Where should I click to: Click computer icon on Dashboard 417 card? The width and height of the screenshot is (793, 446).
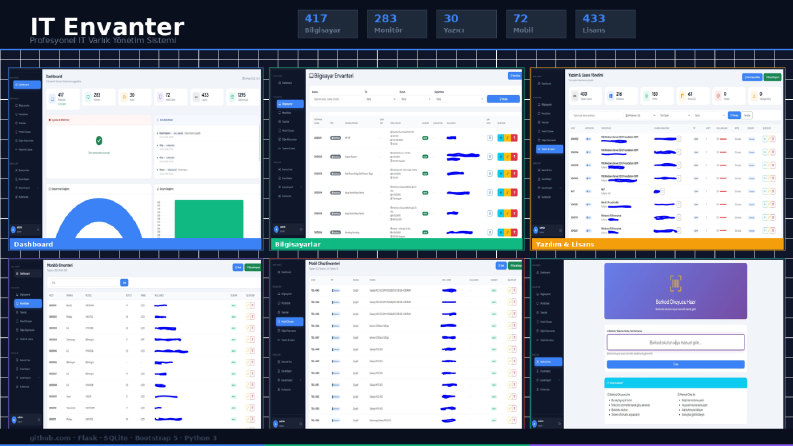53,97
